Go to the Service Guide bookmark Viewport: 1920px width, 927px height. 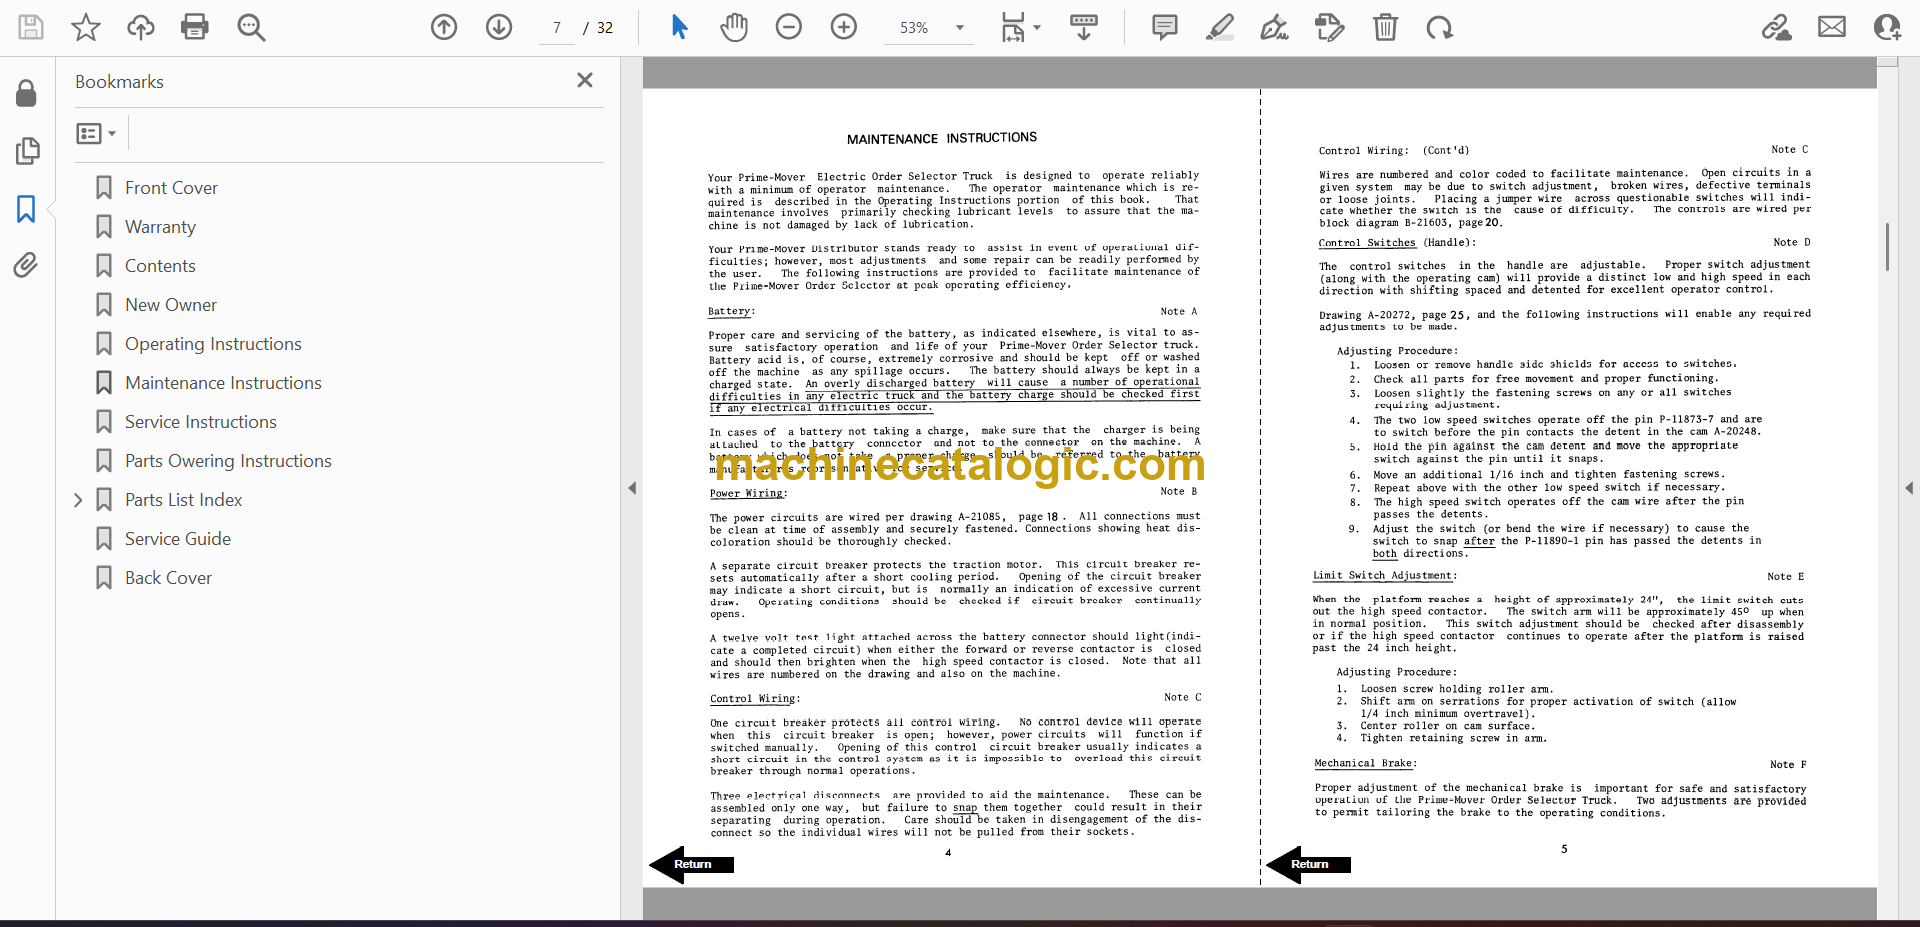(x=177, y=539)
